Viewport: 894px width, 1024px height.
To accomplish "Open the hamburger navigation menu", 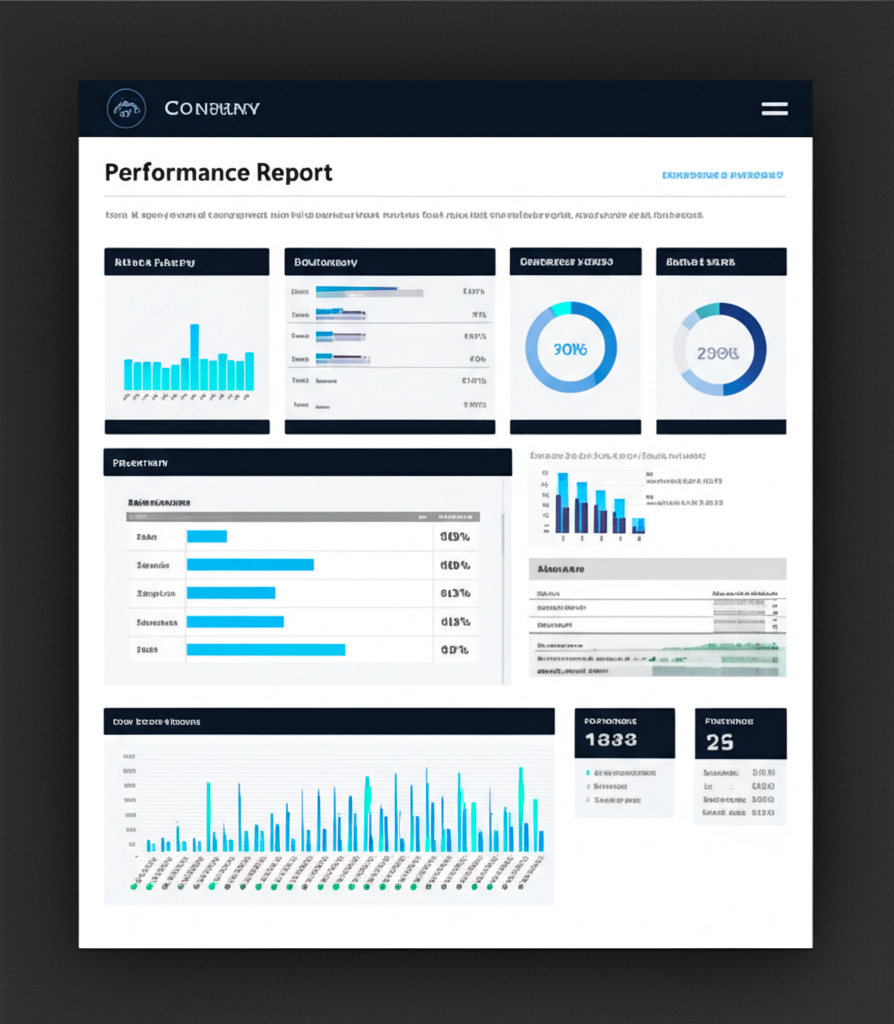I will [x=774, y=109].
